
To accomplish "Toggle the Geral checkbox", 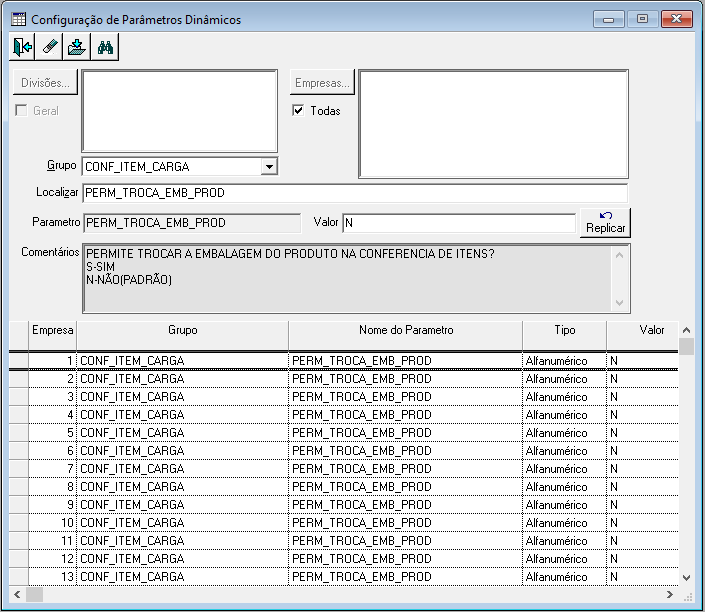I will point(21,110).
